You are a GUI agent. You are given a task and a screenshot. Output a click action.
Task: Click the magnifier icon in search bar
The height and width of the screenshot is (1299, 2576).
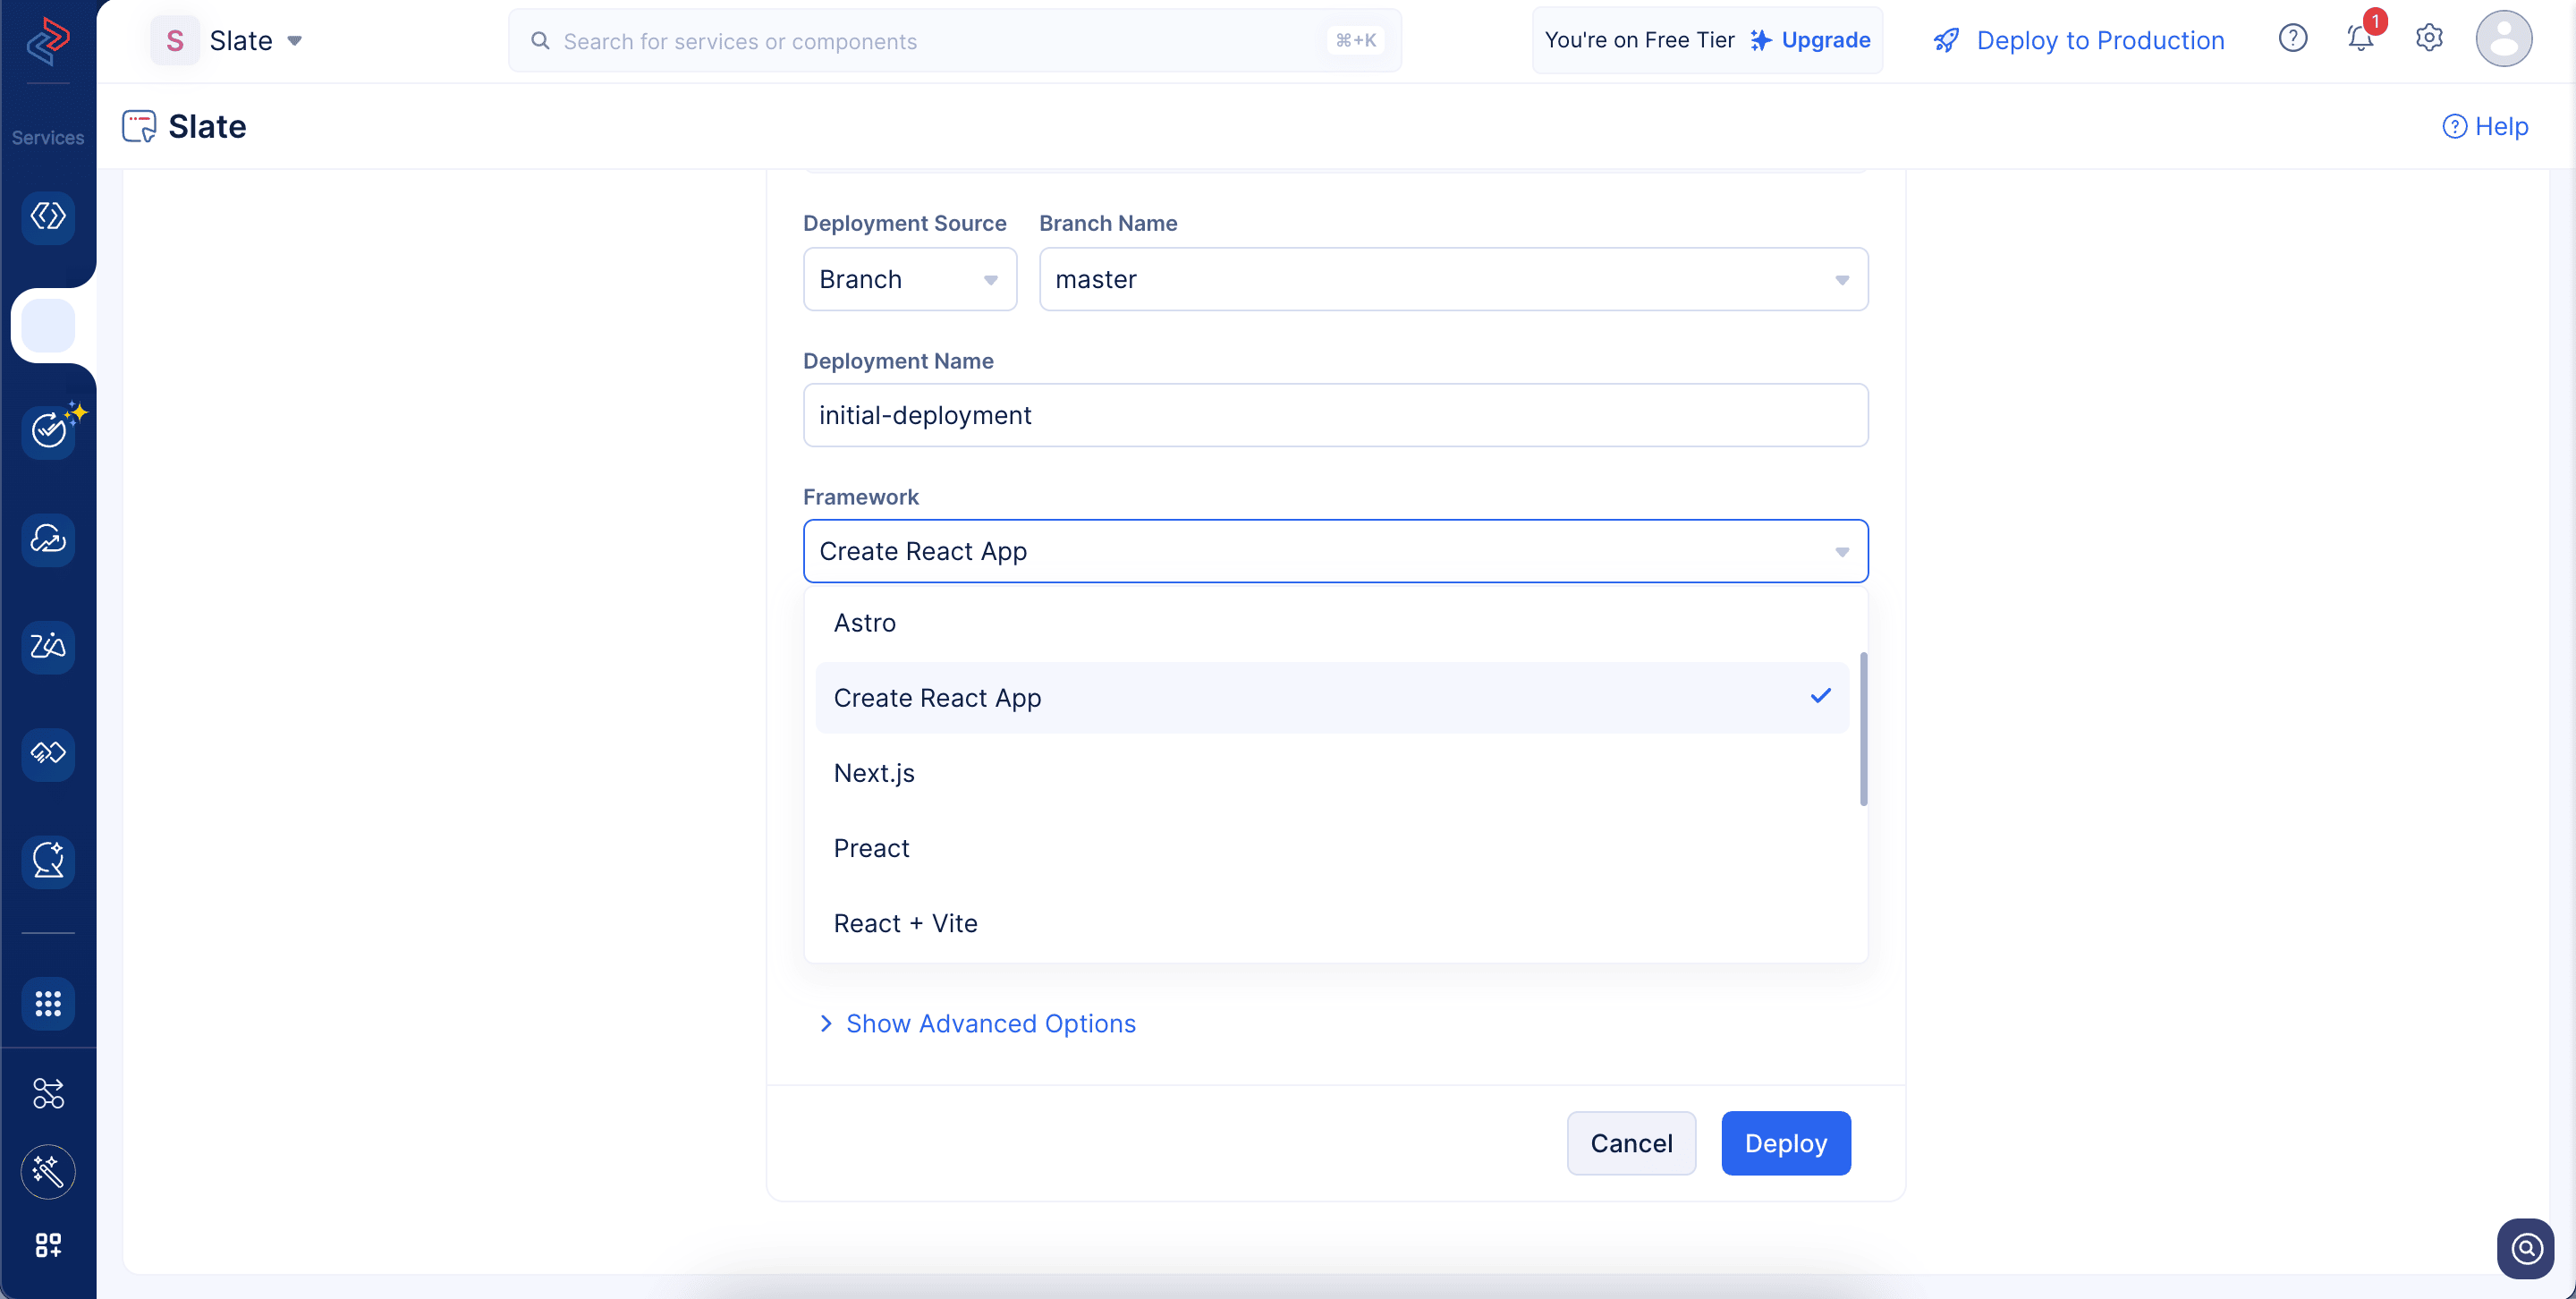540,41
